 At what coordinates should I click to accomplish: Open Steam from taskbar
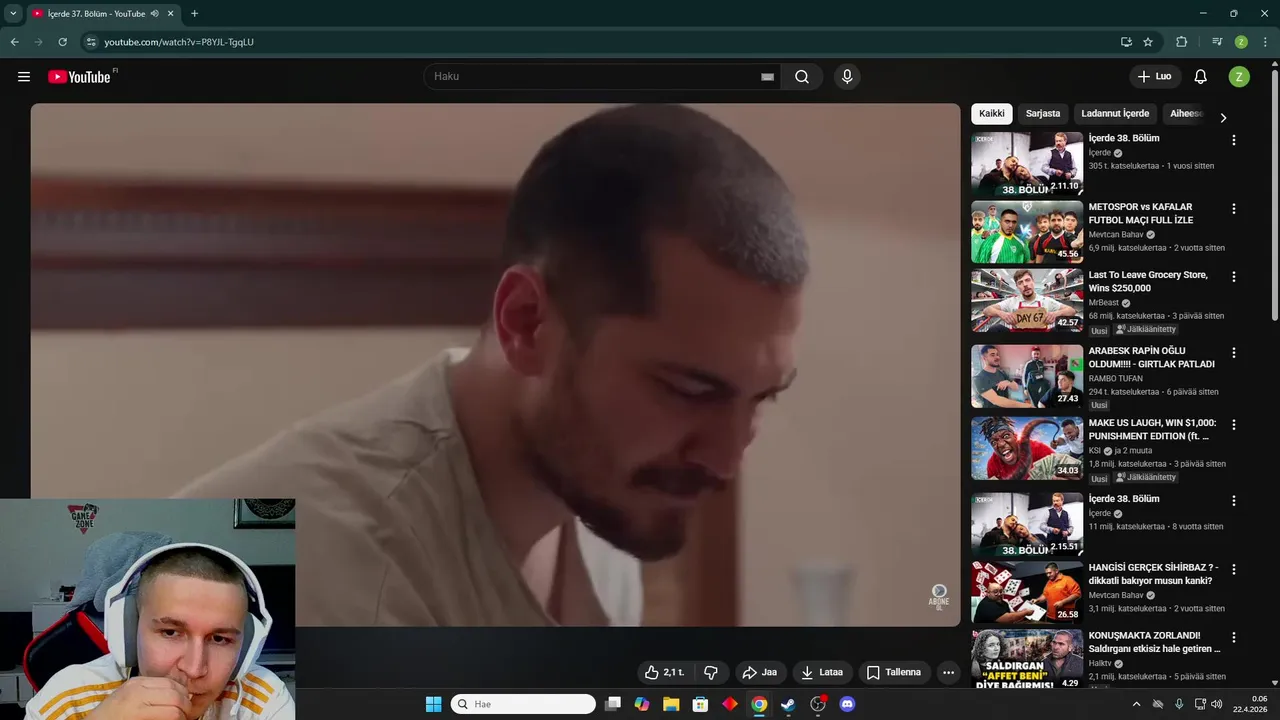788,704
